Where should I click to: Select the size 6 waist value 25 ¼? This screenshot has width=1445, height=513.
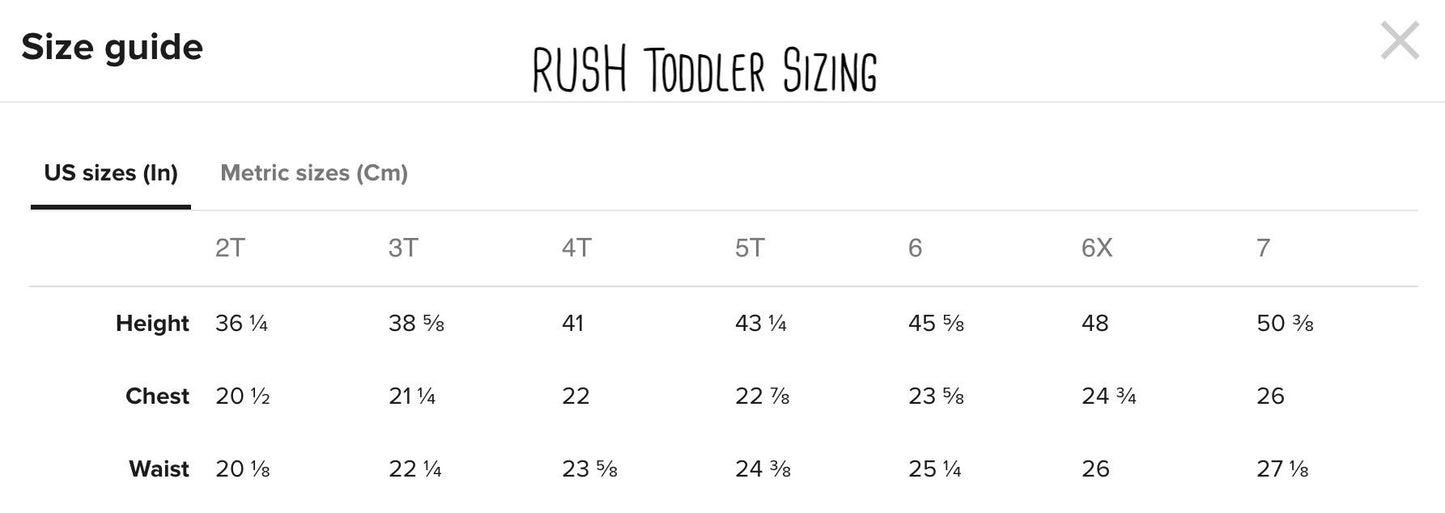point(935,469)
